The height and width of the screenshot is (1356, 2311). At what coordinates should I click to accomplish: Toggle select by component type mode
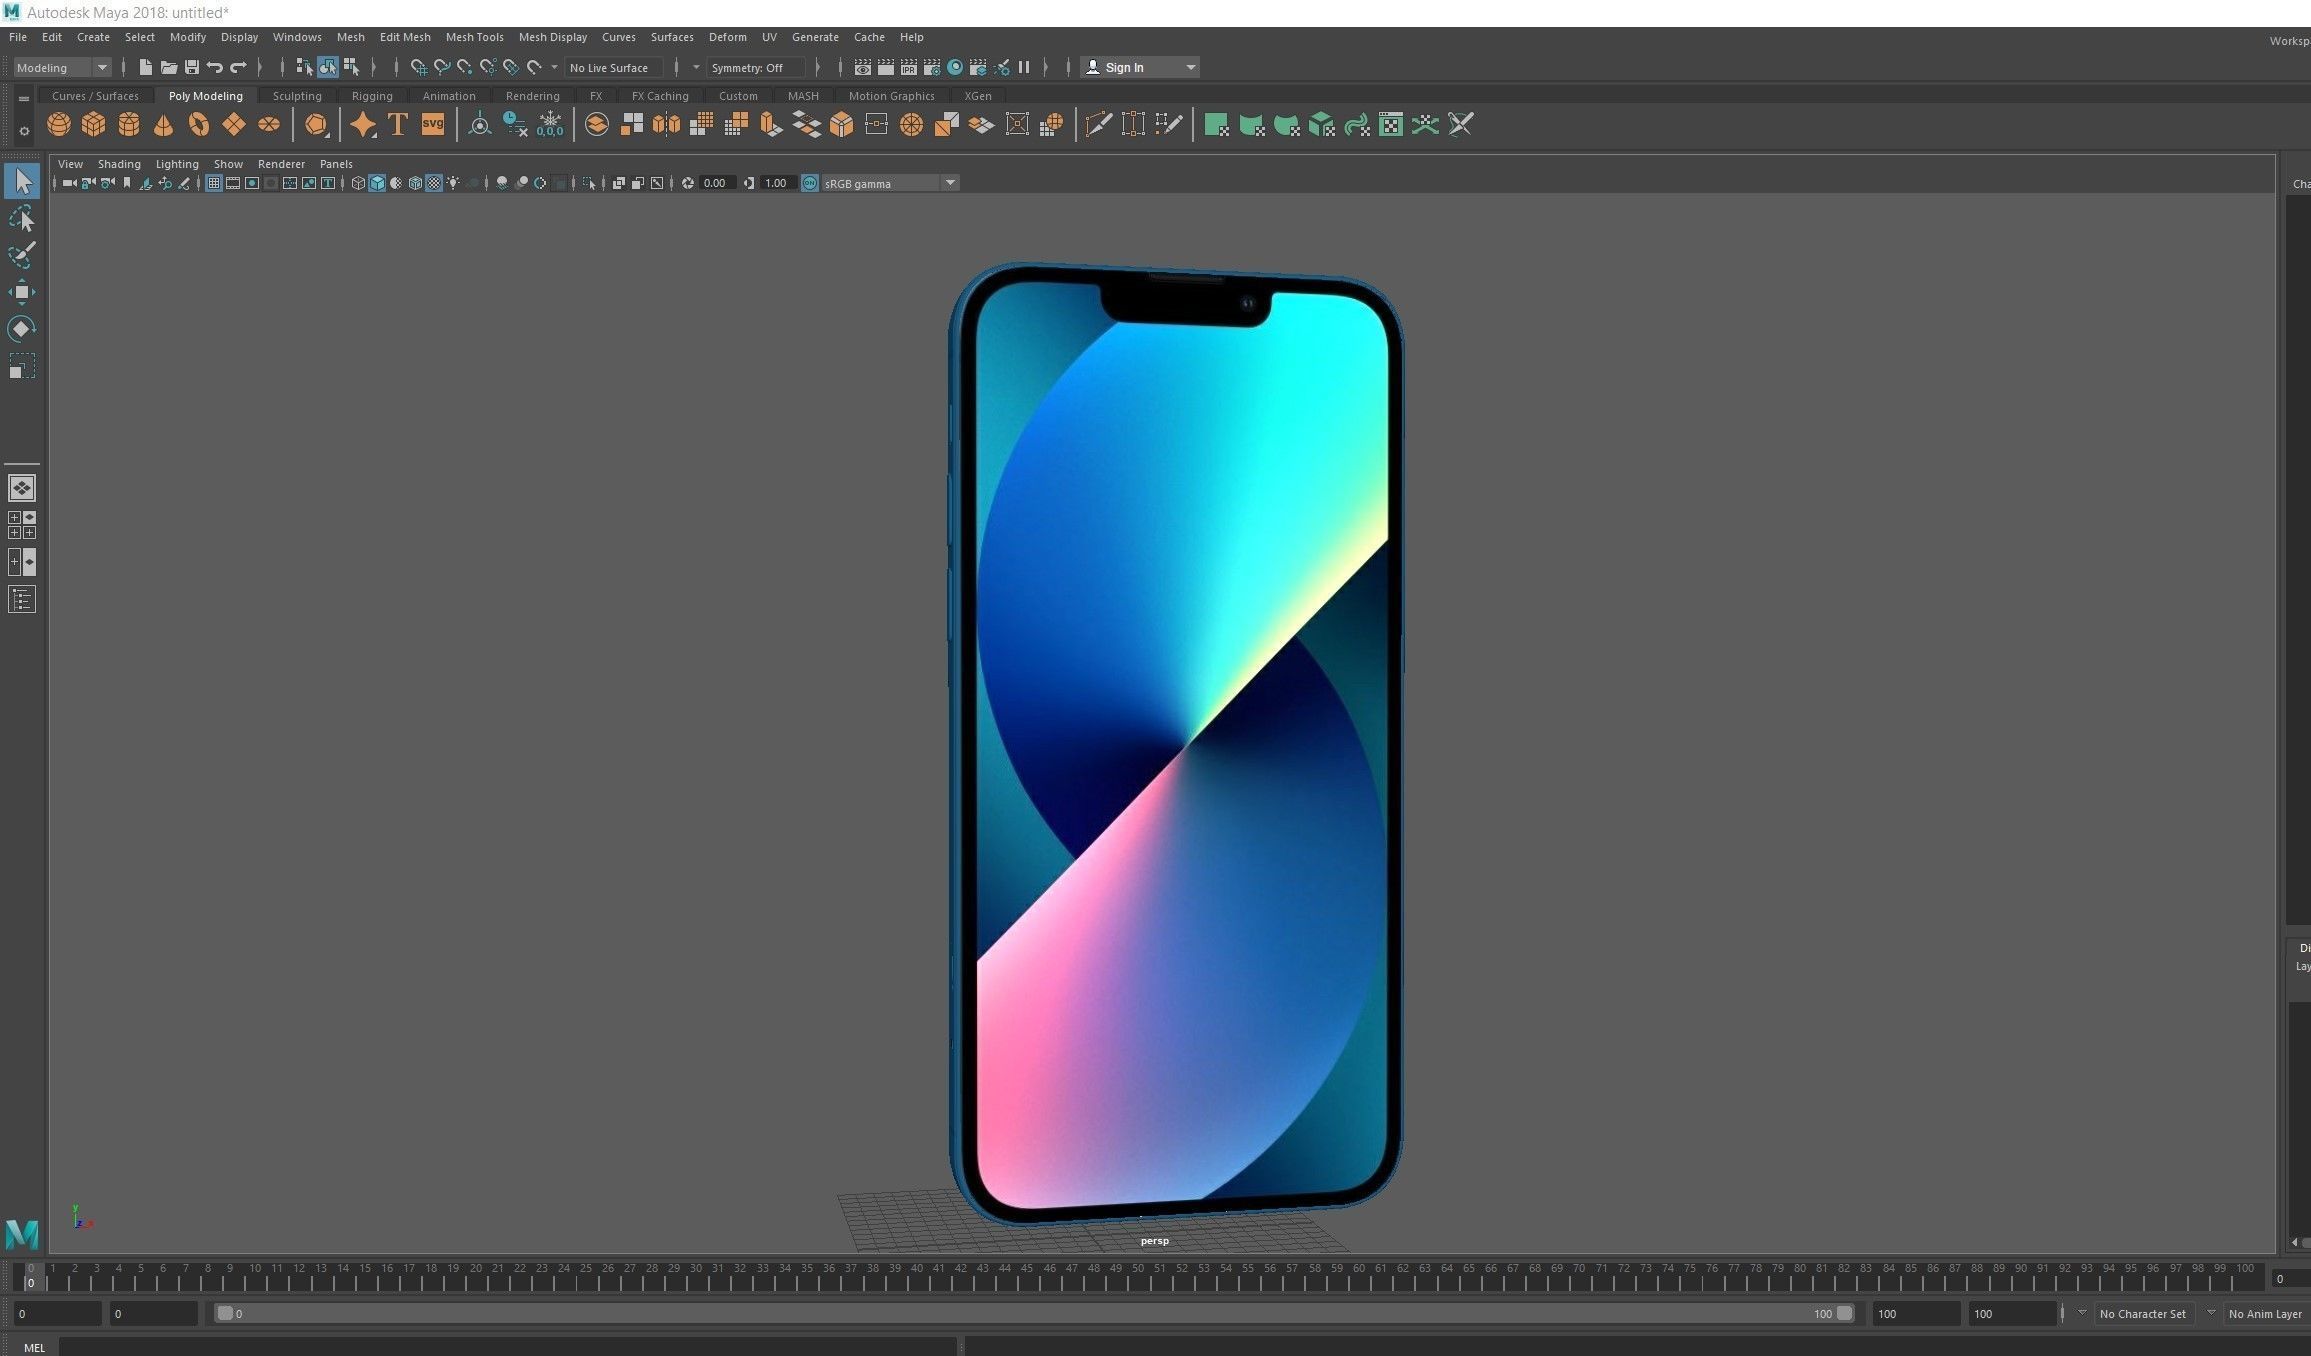[351, 67]
